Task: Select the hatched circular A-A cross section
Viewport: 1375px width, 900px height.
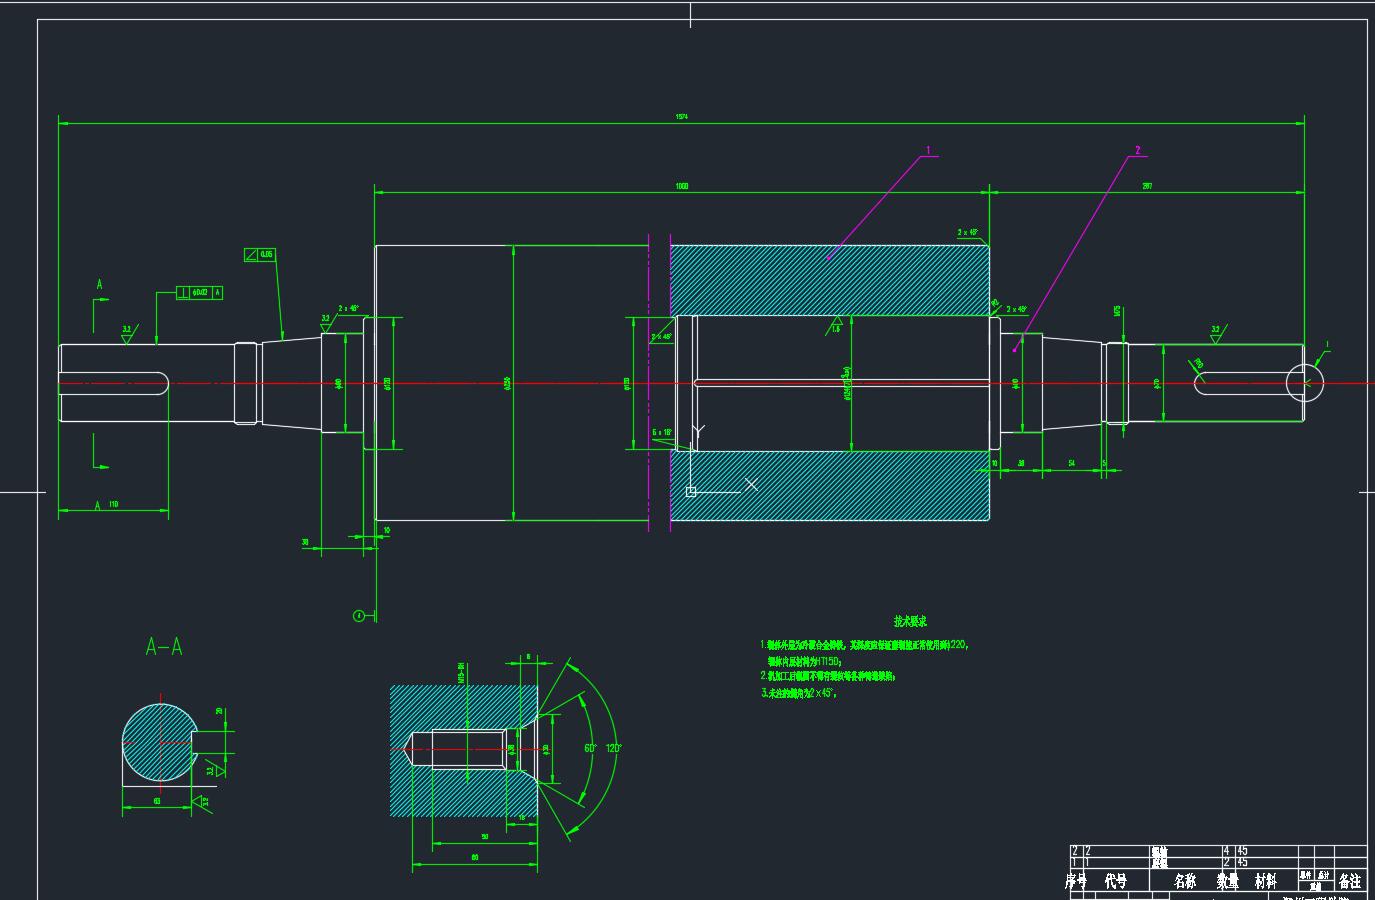Action: [x=158, y=742]
